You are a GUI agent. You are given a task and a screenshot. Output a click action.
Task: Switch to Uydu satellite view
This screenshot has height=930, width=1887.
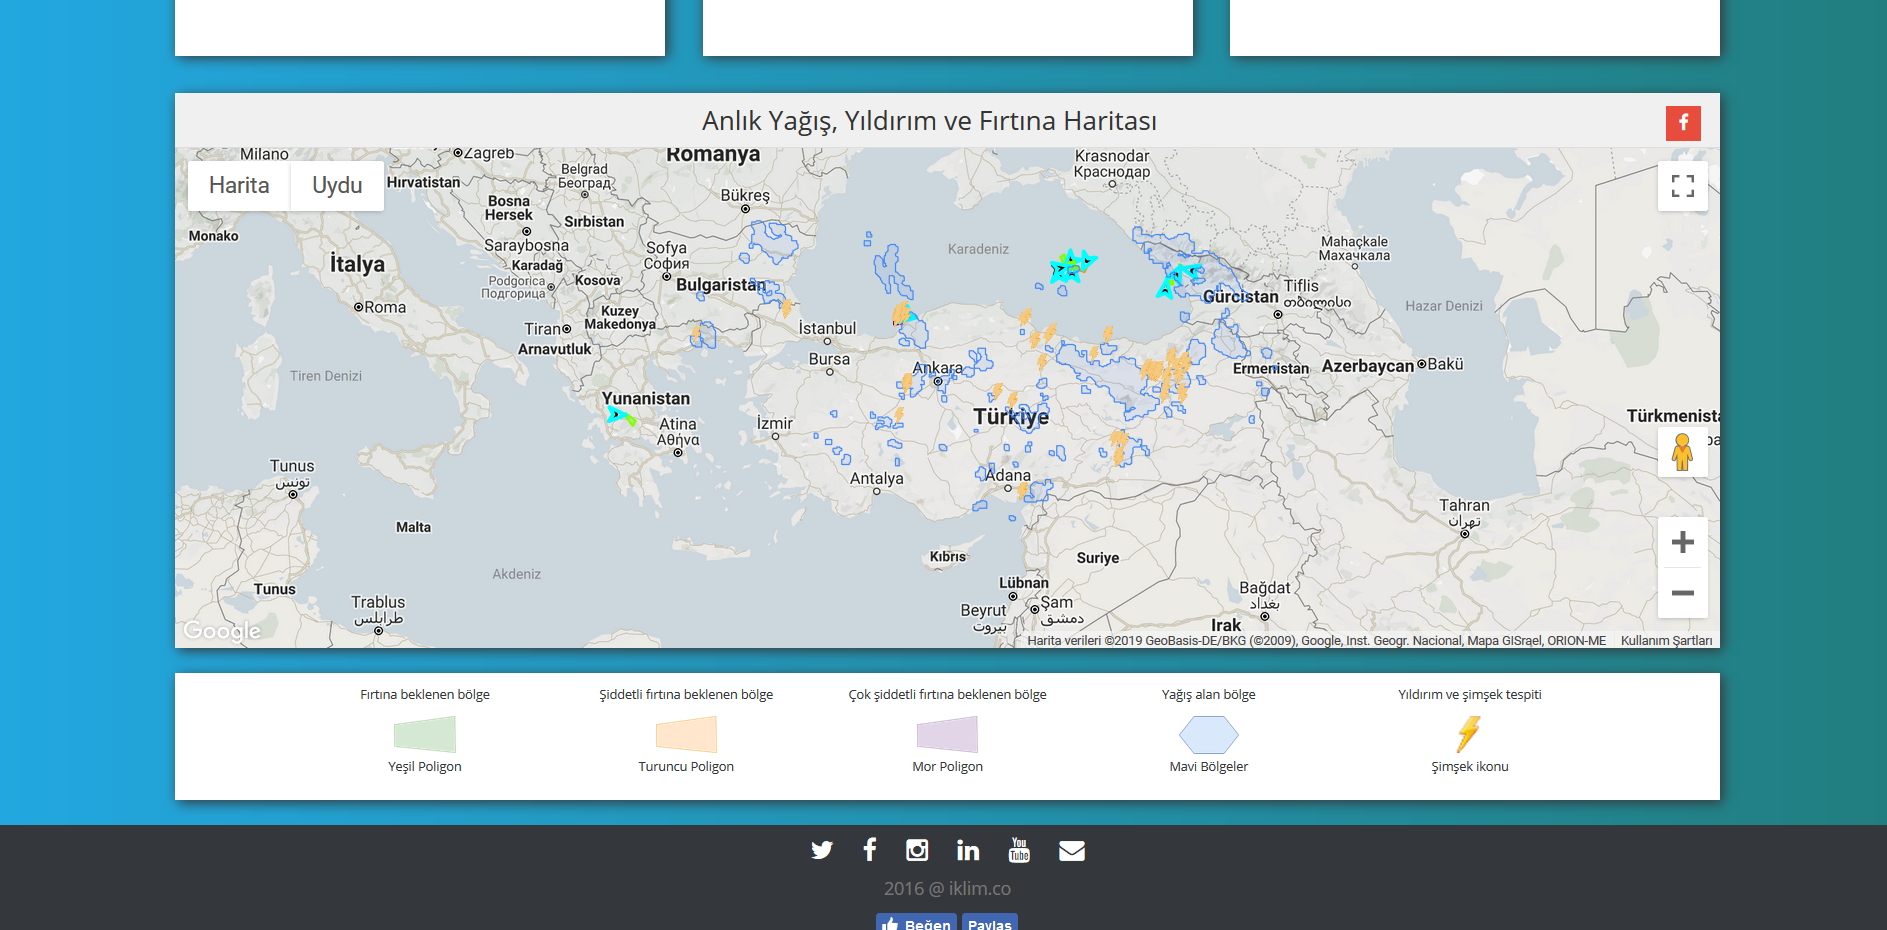click(337, 186)
